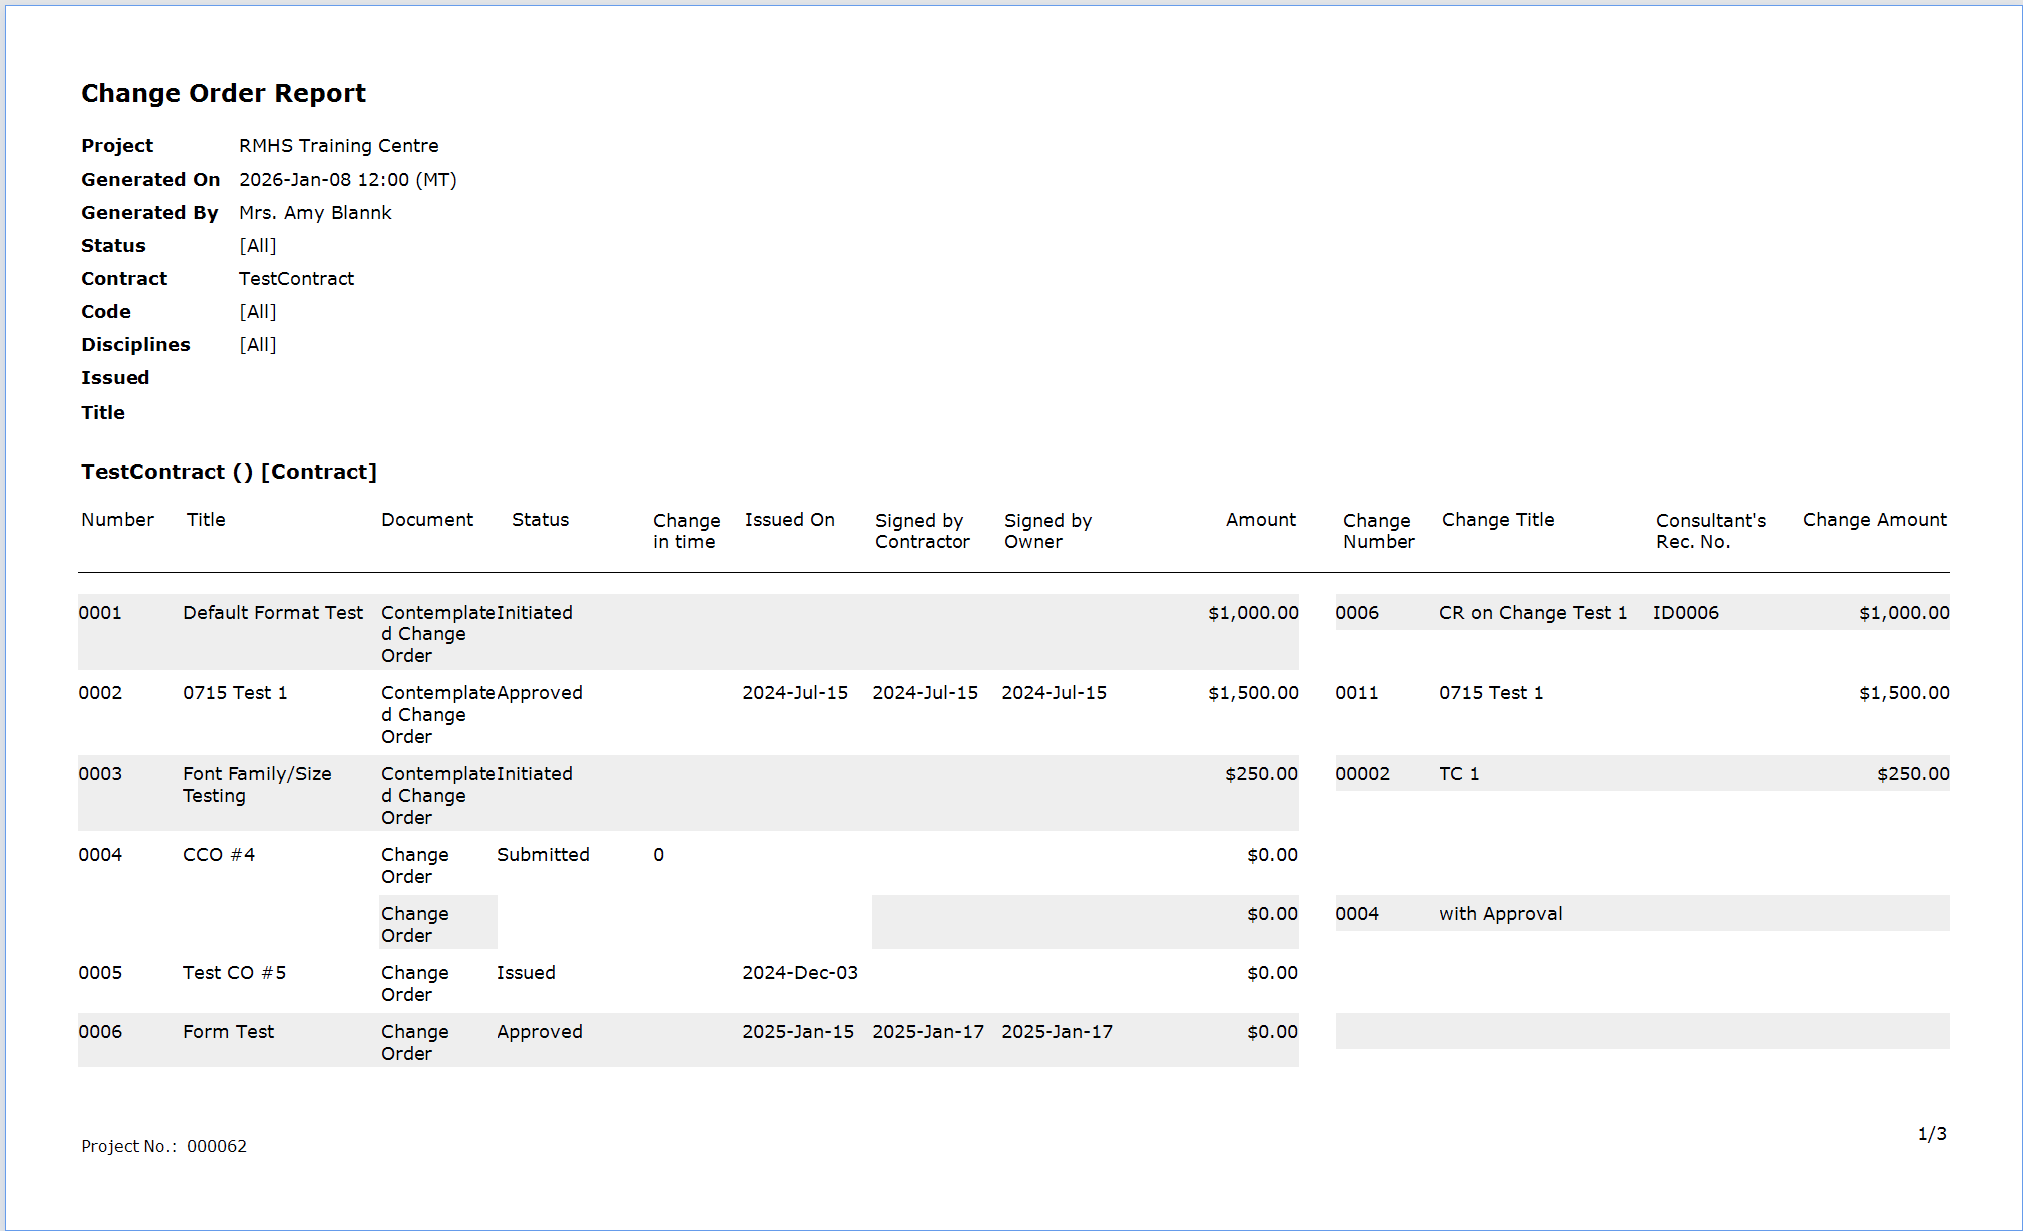
Task: Click the CR on Change Test 1 title
Action: (x=1533, y=613)
